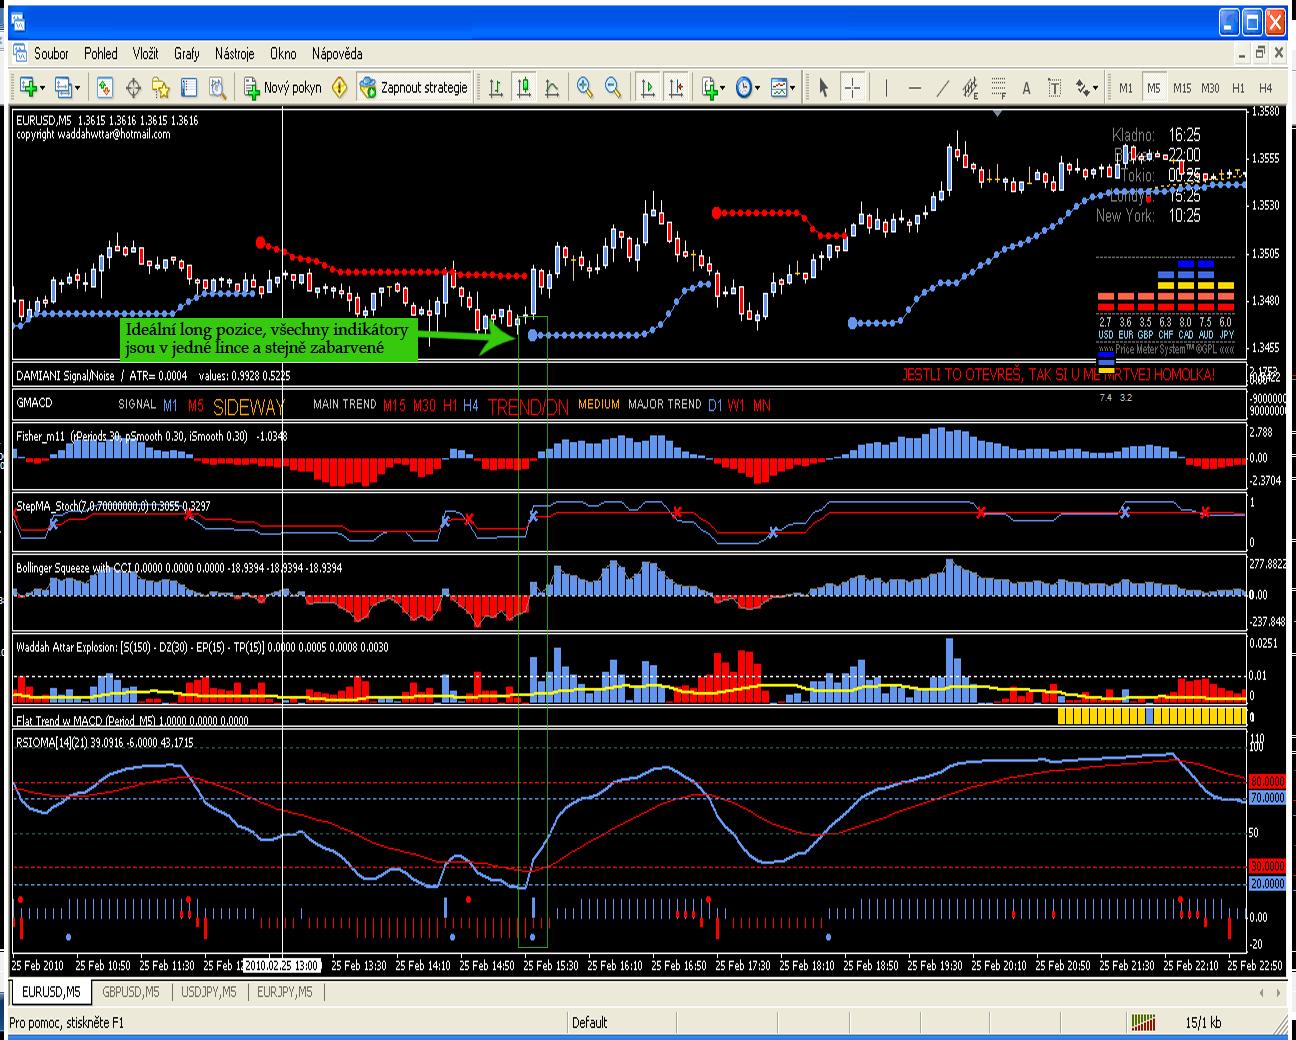Screen dimensions: 1296x1040
Task: Open the periods clock icon
Action: click(x=744, y=88)
